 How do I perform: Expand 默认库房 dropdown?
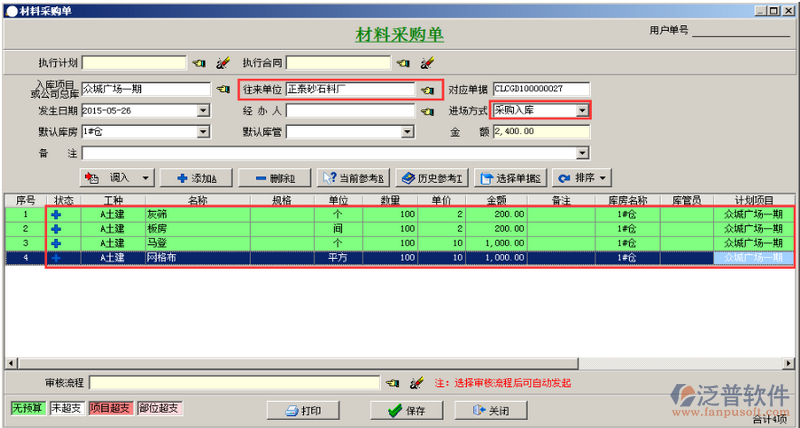(203, 132)
